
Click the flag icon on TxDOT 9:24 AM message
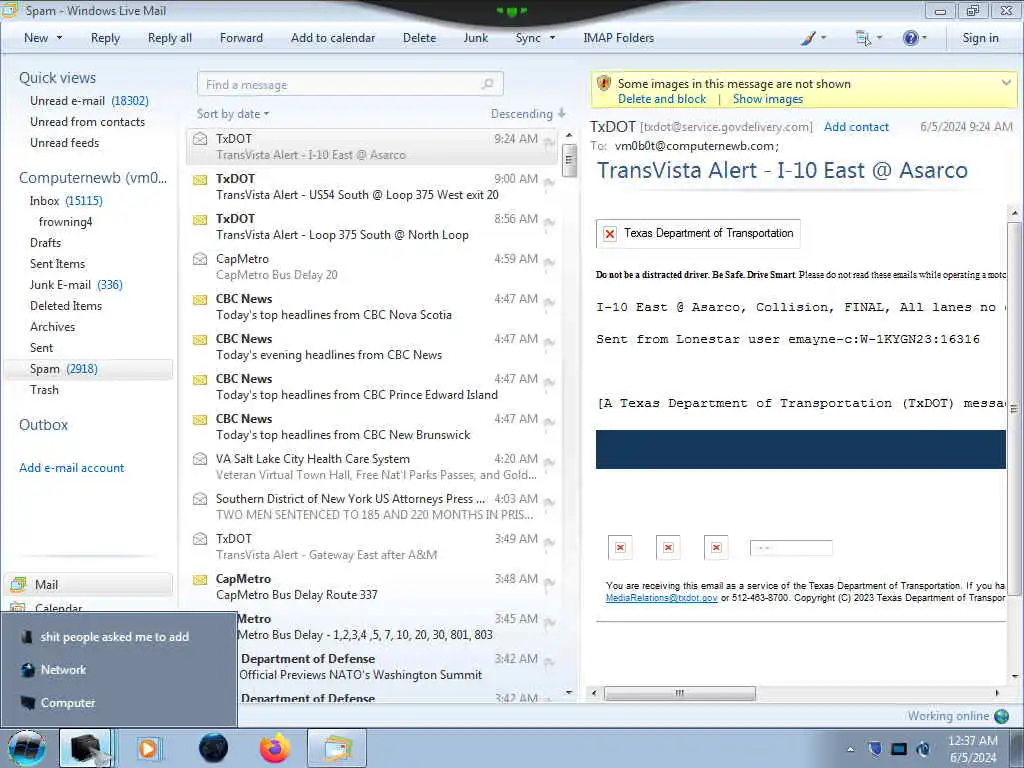pos(549,142)
